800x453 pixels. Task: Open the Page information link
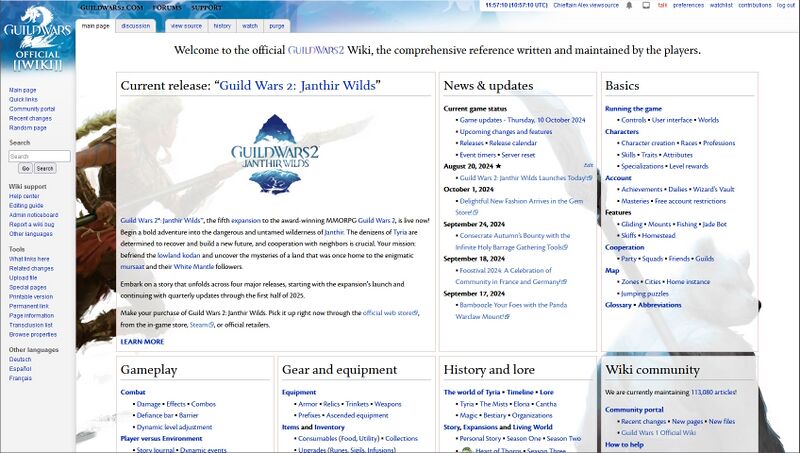(x=31, y=316)
